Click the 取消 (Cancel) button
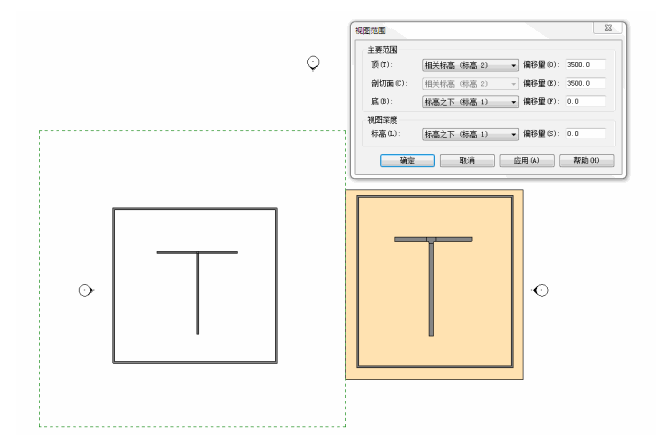The height and width of the screenshot is (435, 670). click(x=465, y=160)
